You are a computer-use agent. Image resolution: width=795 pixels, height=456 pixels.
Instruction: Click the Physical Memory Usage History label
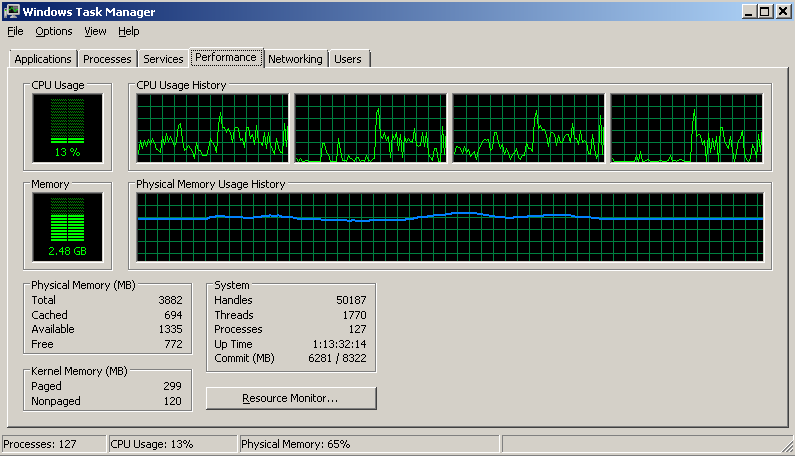point(211,184)
